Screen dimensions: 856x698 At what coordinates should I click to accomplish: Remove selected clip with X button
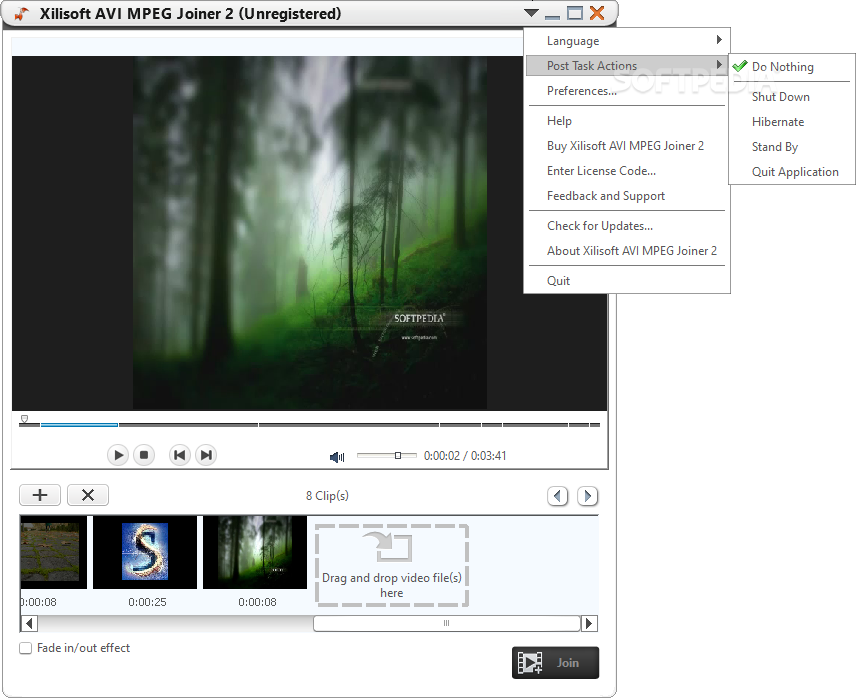tap(88, 495)
